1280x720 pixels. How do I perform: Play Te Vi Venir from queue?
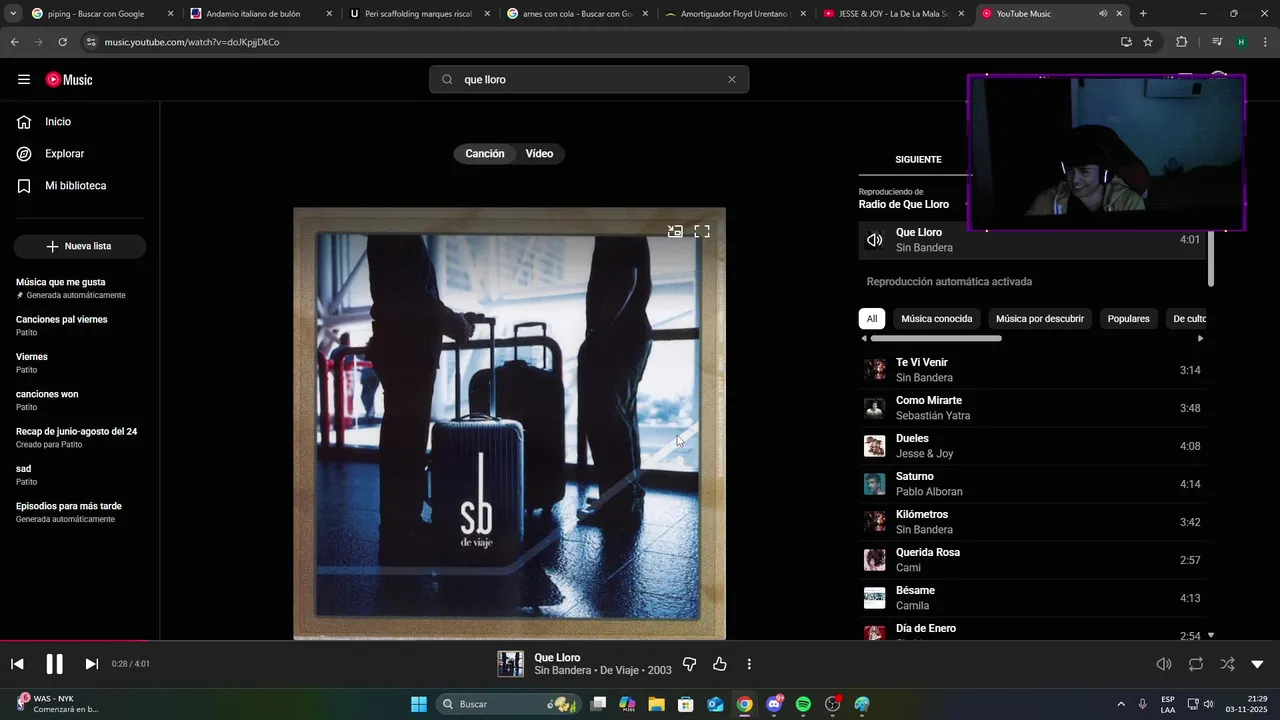pos(1032,370)
